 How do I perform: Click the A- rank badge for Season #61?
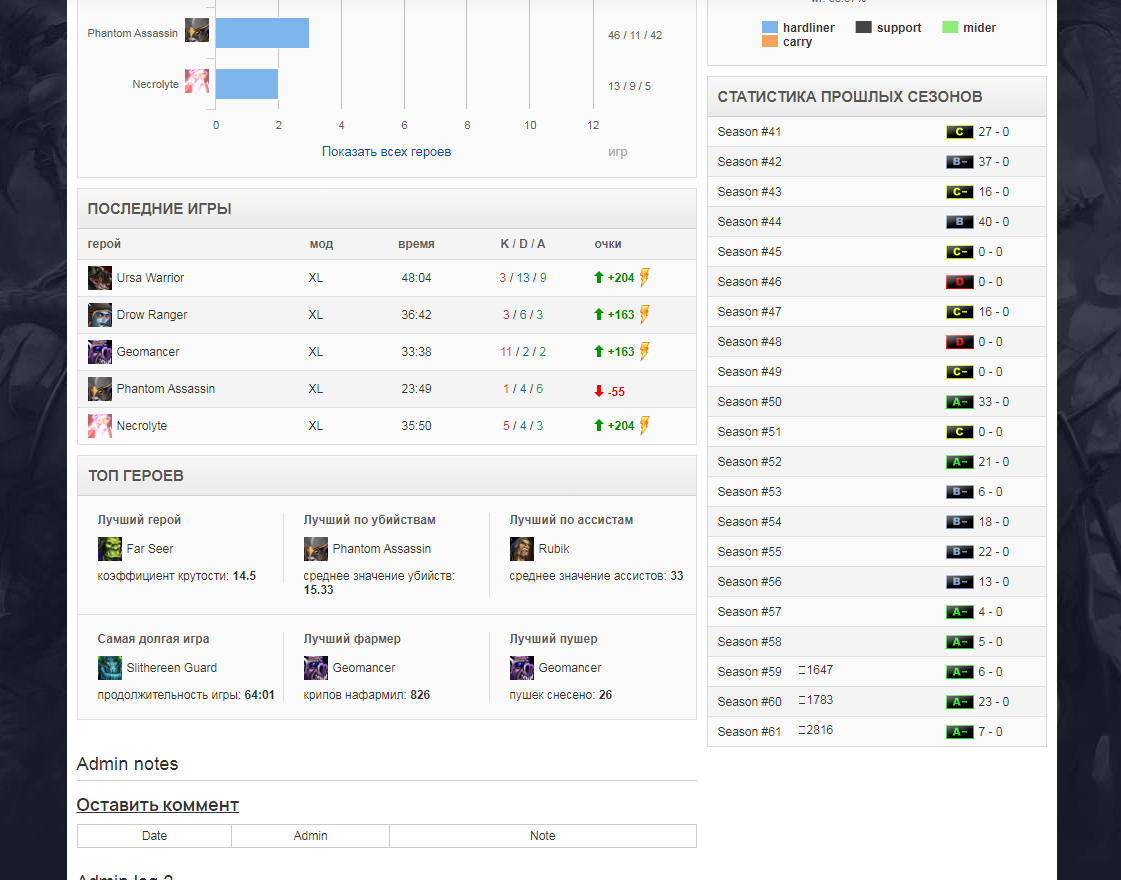(x=959, y=732)
